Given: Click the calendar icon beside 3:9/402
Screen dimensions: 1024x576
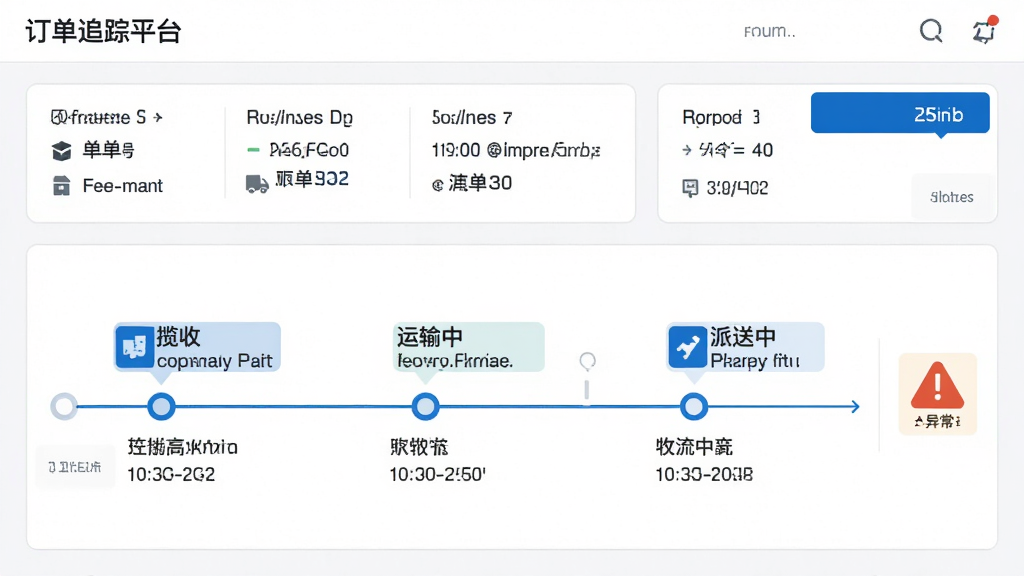Looking at the screenshot, I should point(690,188).
